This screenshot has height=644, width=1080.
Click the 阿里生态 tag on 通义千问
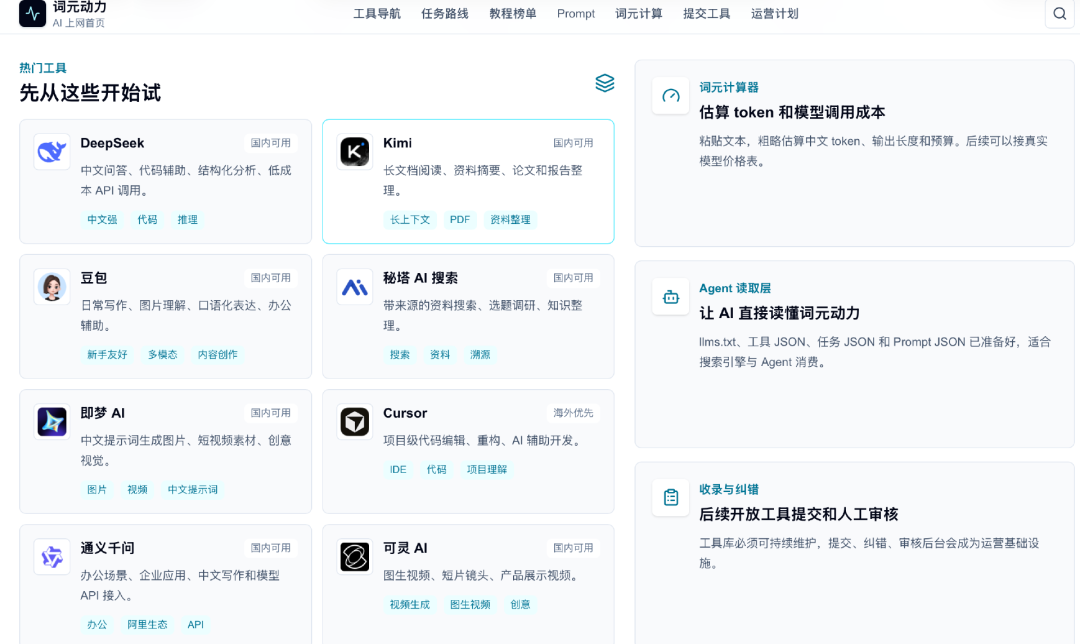tap(147, 625)
